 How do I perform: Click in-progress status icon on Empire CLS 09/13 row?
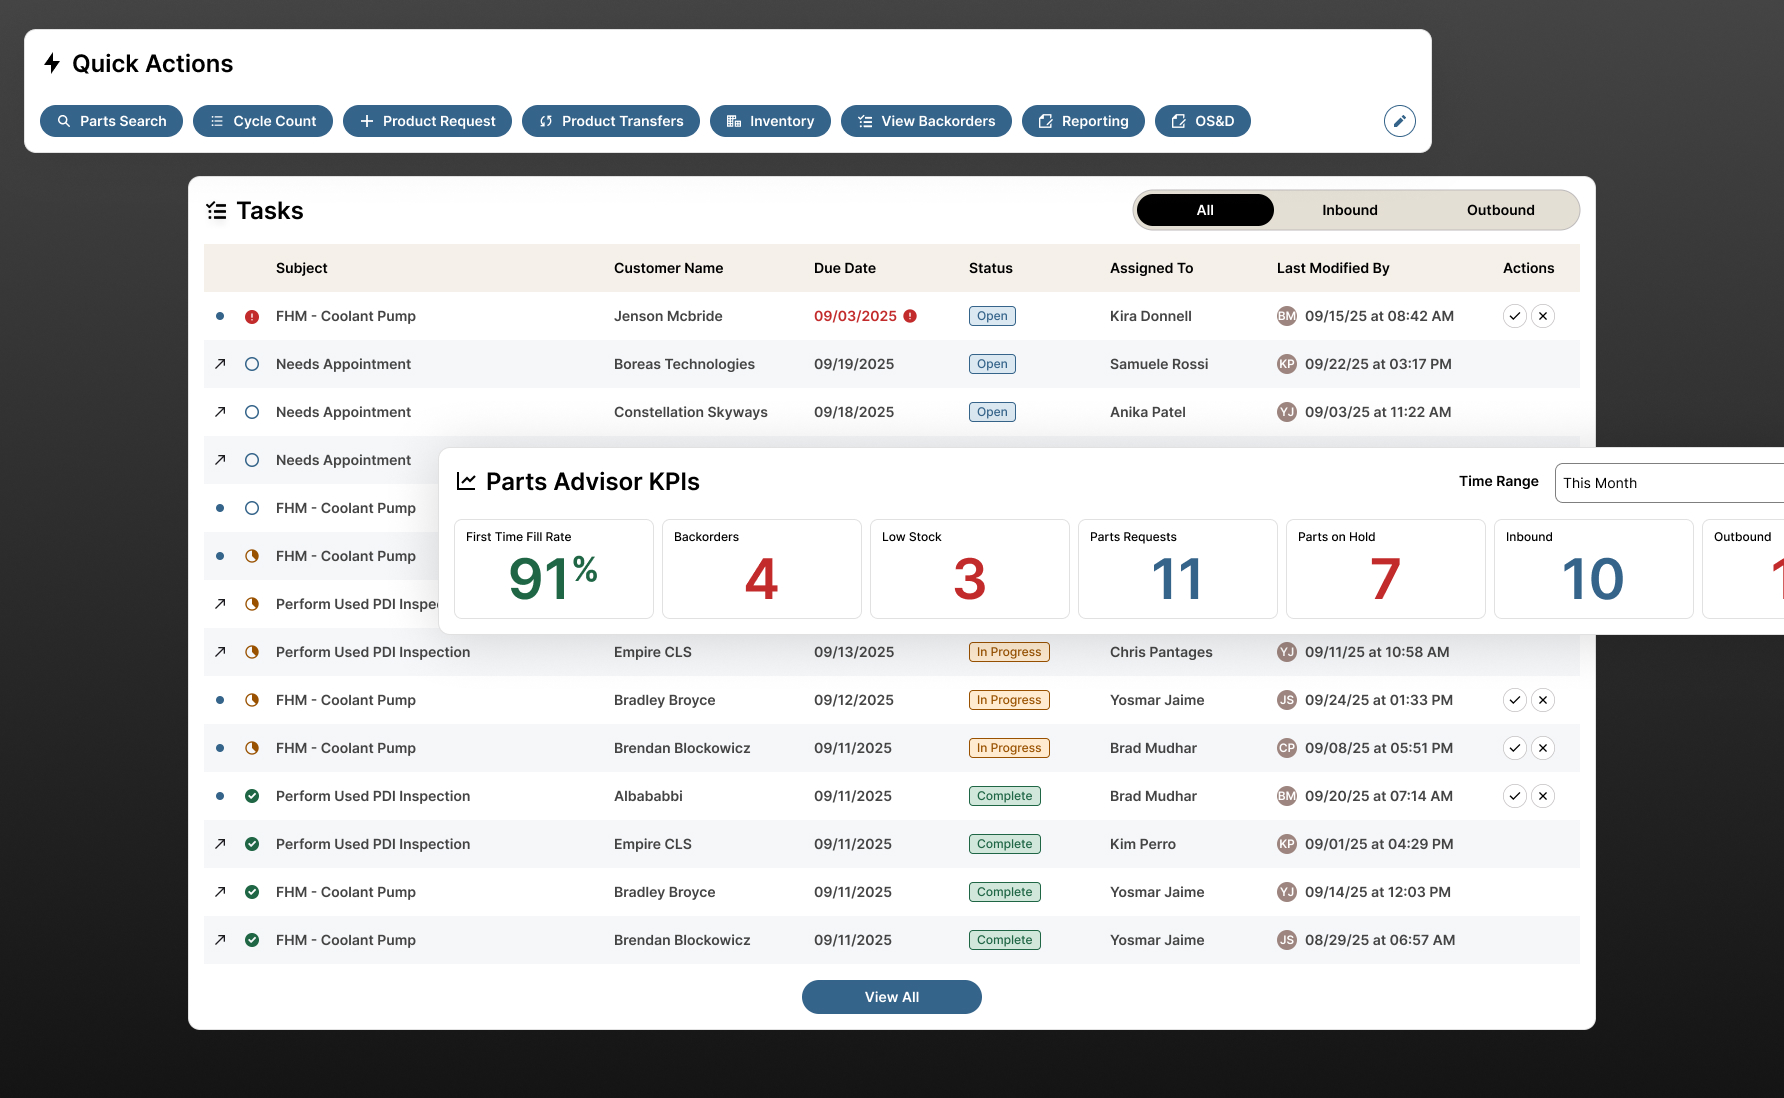[252, 652]
